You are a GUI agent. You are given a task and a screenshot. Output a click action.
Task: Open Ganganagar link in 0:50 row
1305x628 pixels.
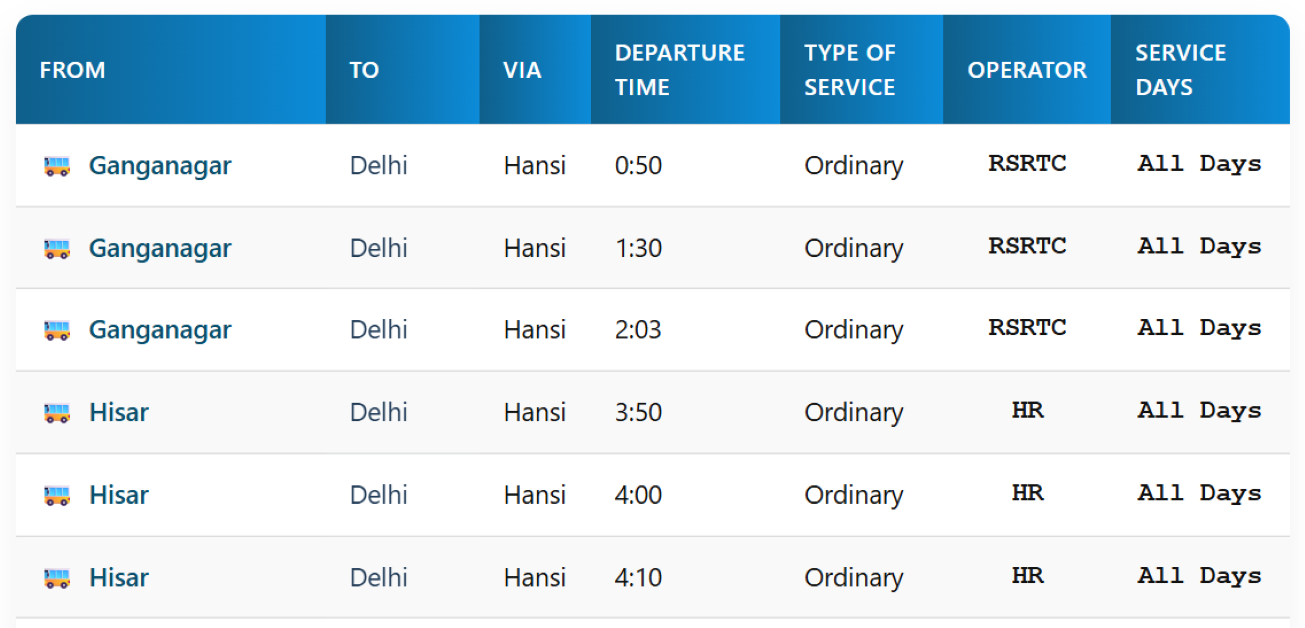(x=160, y=166)
